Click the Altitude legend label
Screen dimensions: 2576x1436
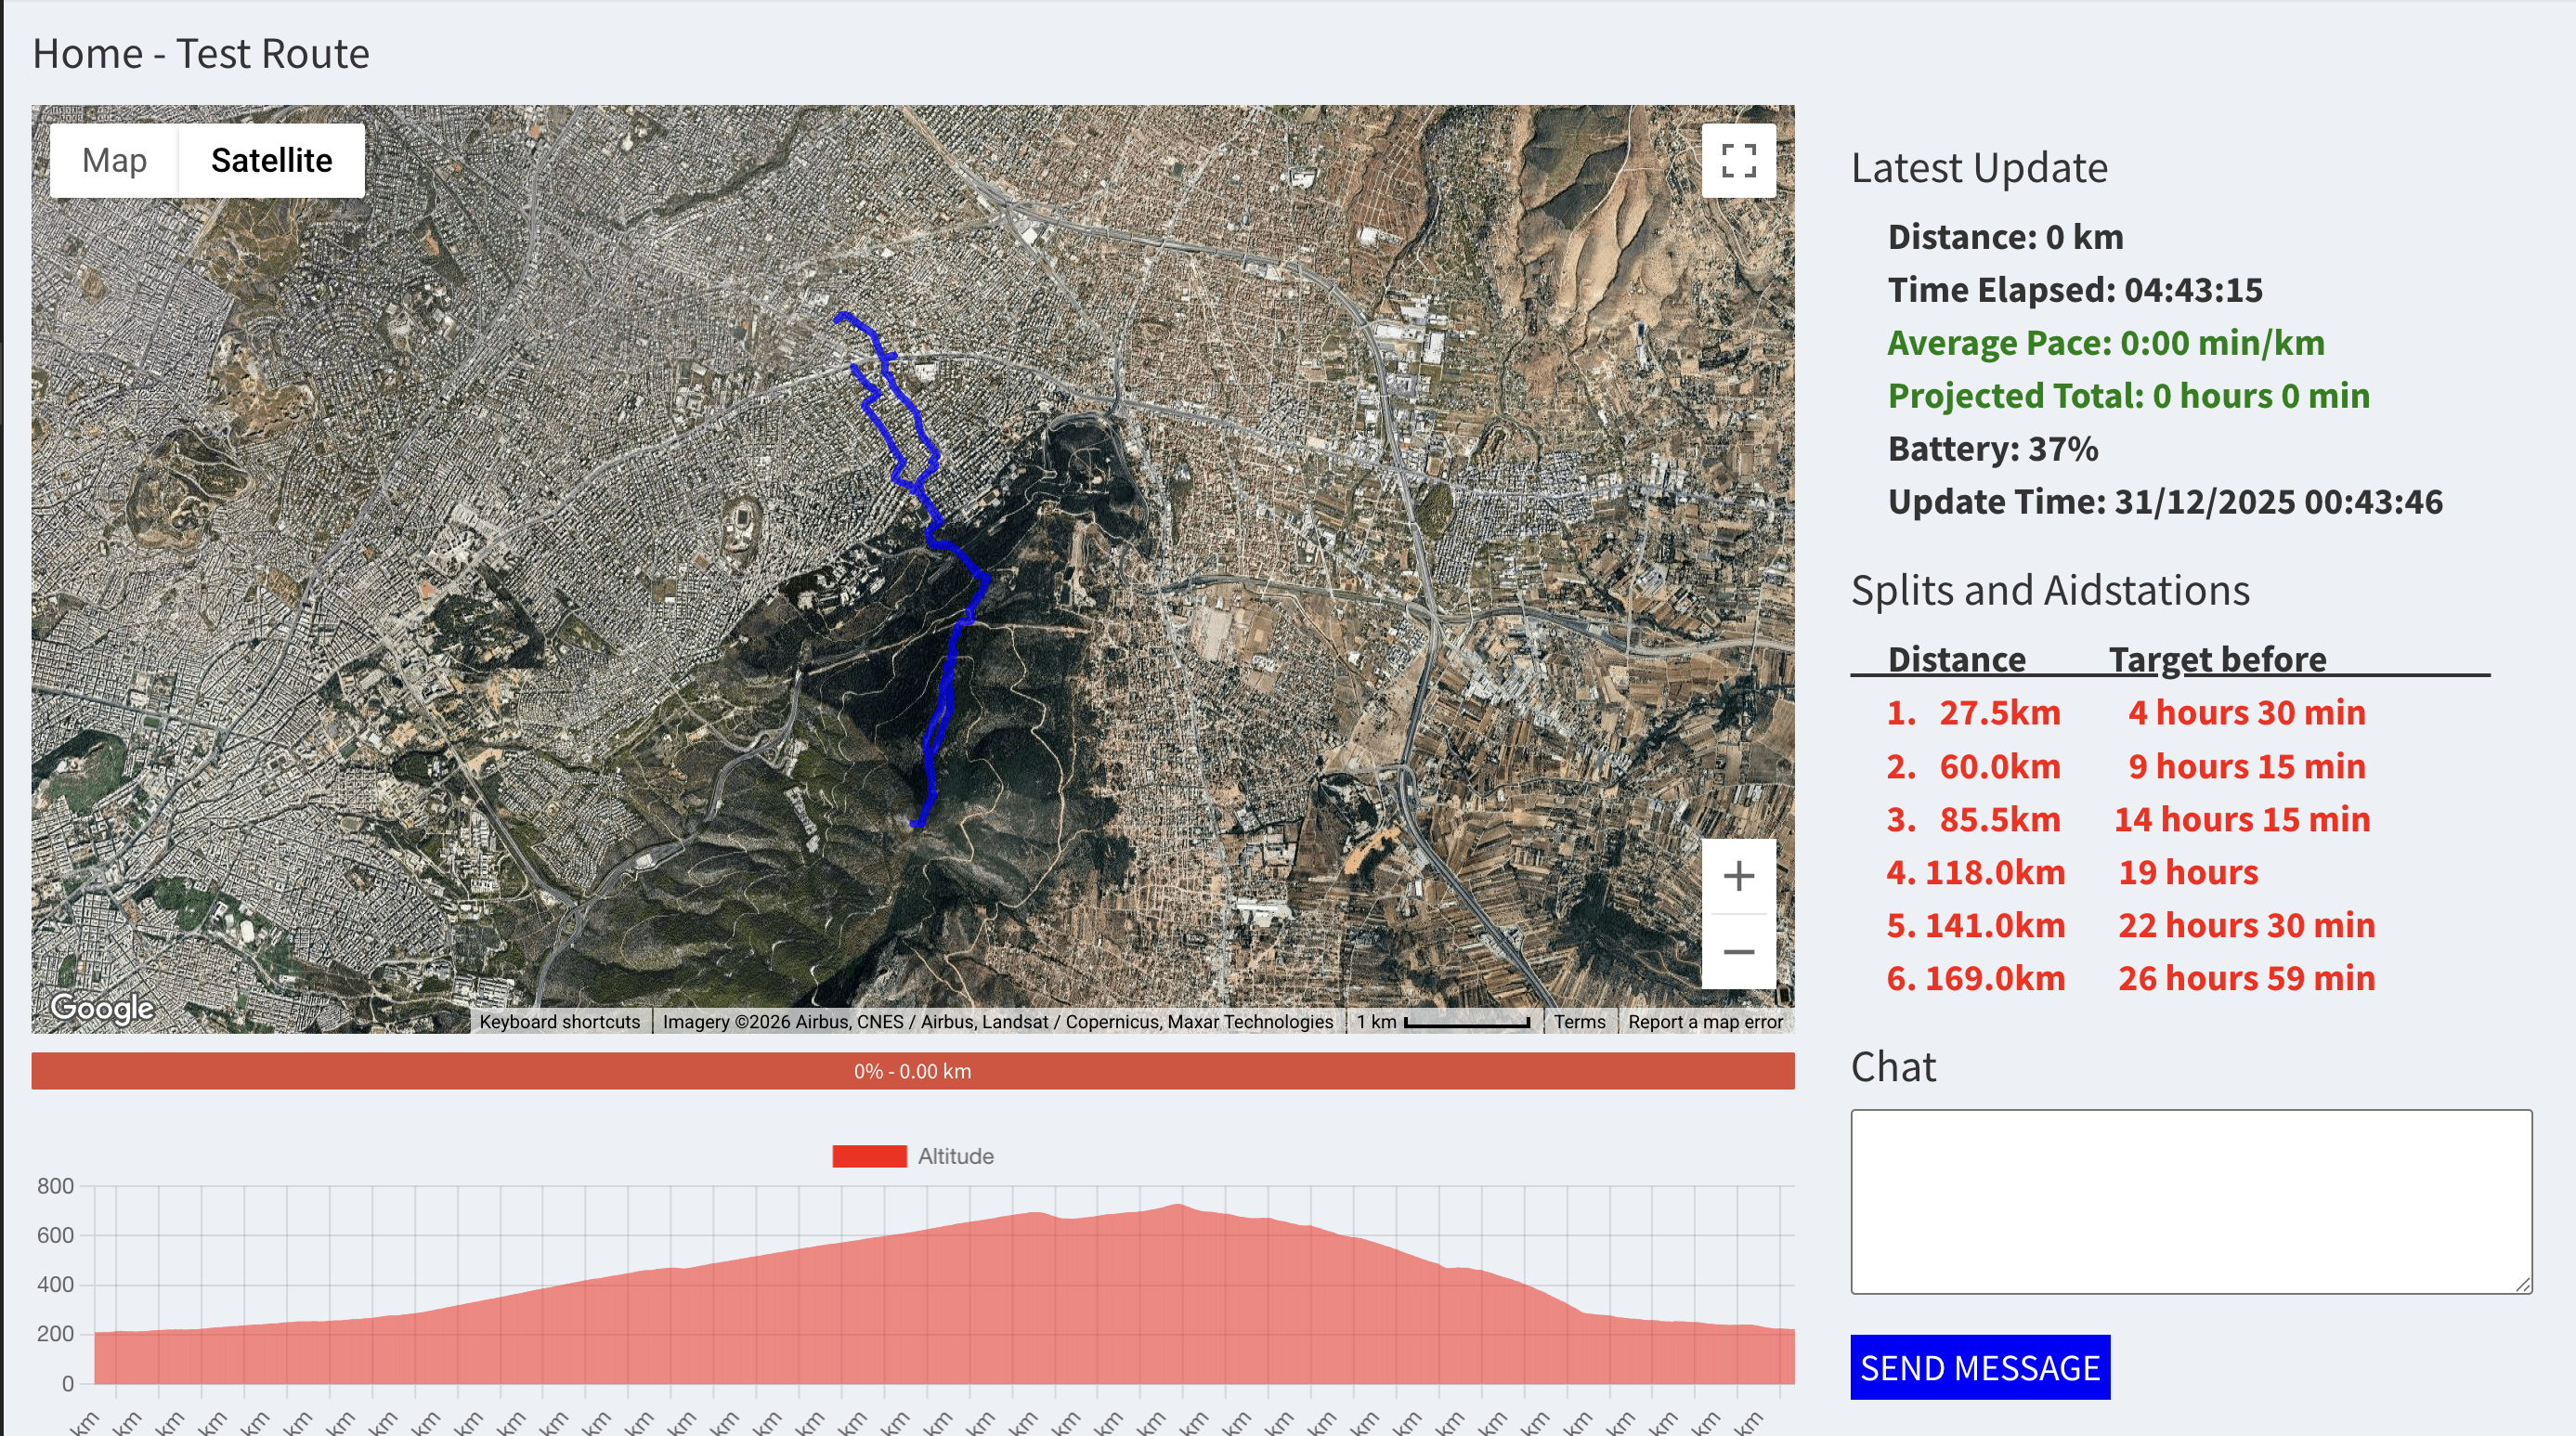pos(955,1156)
